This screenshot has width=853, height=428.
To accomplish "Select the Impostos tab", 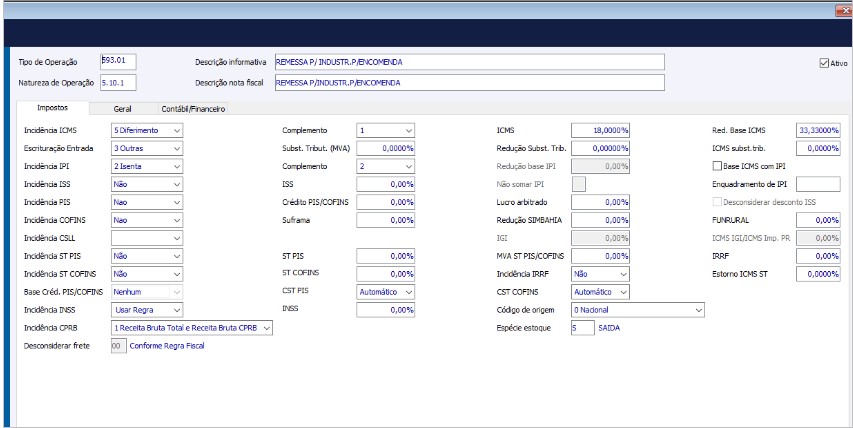I will pyautogui.click(x=52, y=108).
